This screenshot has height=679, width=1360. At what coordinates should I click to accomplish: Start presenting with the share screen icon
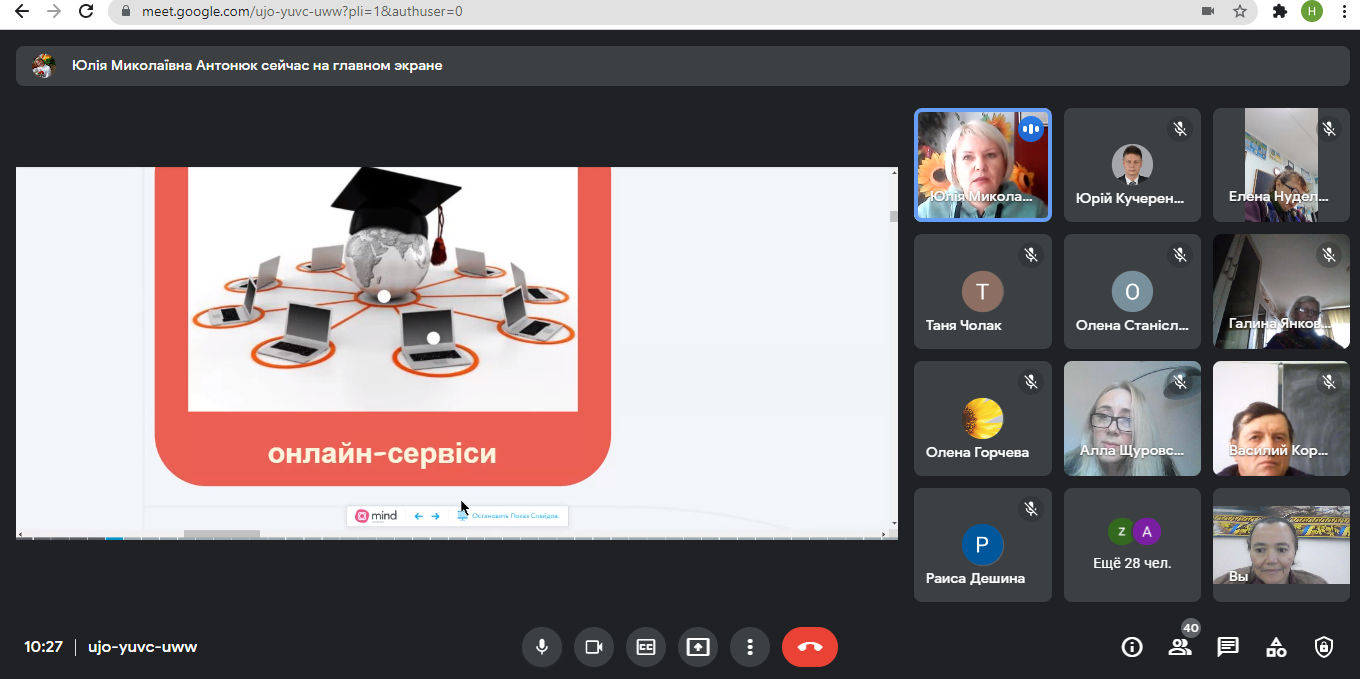tap(698, 647)
